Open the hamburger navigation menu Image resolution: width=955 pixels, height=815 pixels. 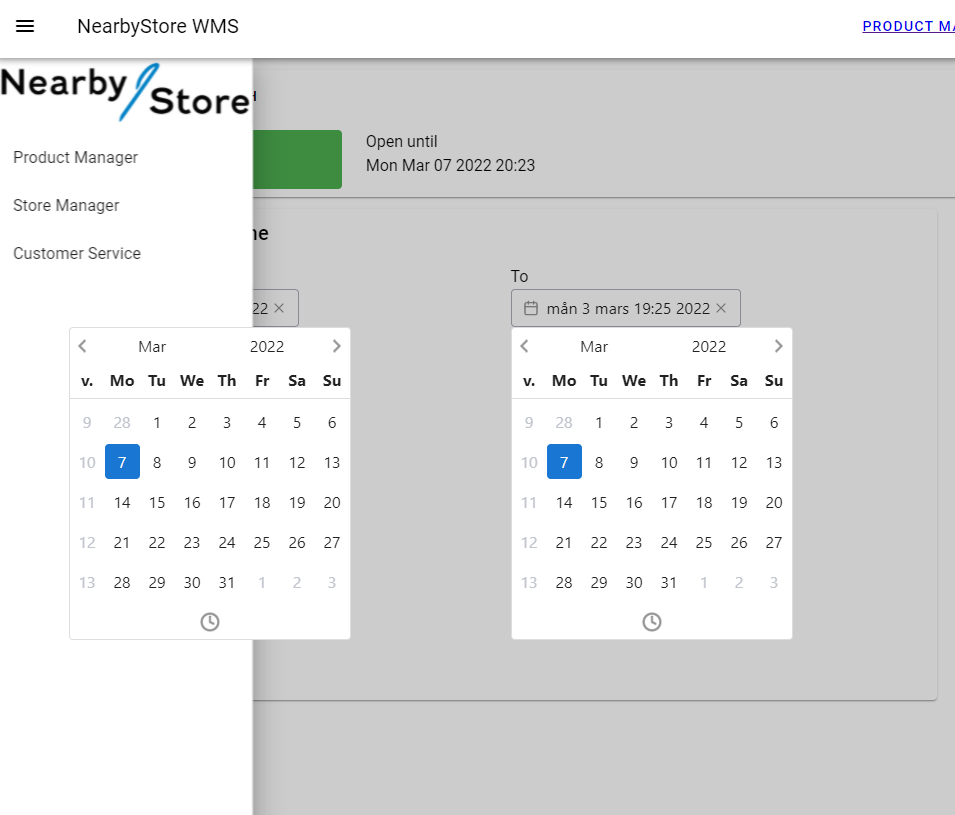pos(24,26)
